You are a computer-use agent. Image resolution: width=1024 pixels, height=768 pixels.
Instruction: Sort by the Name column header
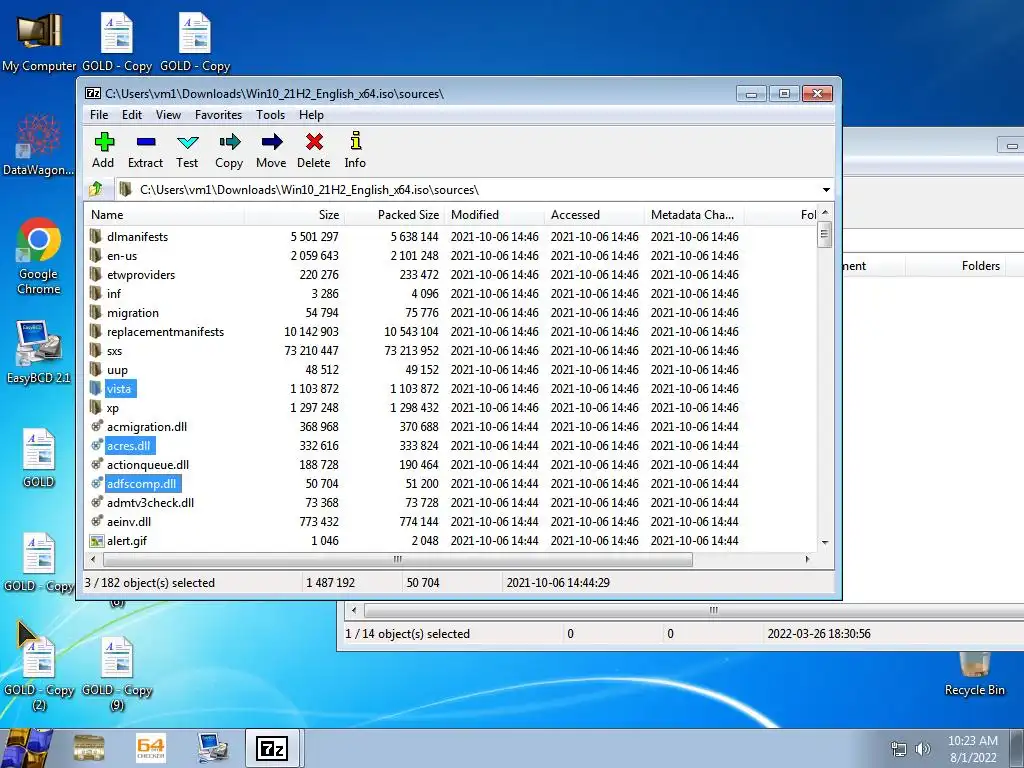[x=165, y=214]
